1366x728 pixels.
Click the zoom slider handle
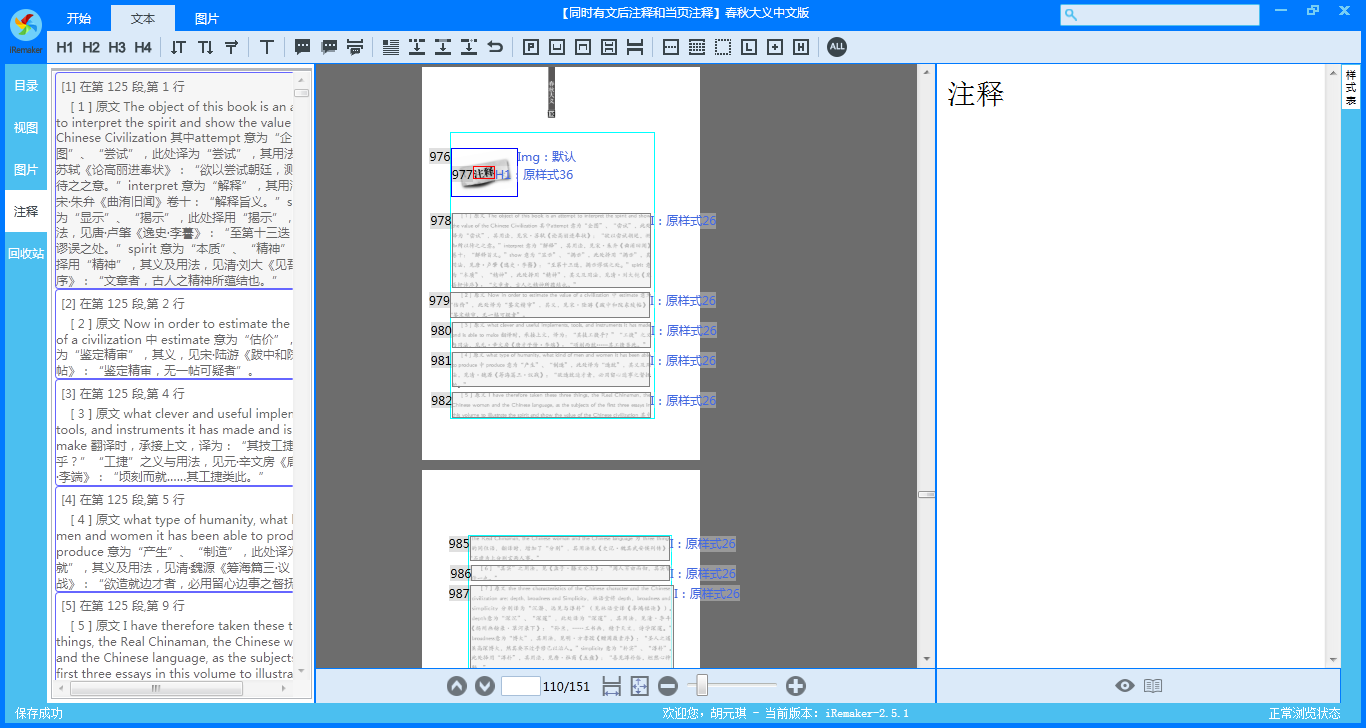tap(703, 685)
